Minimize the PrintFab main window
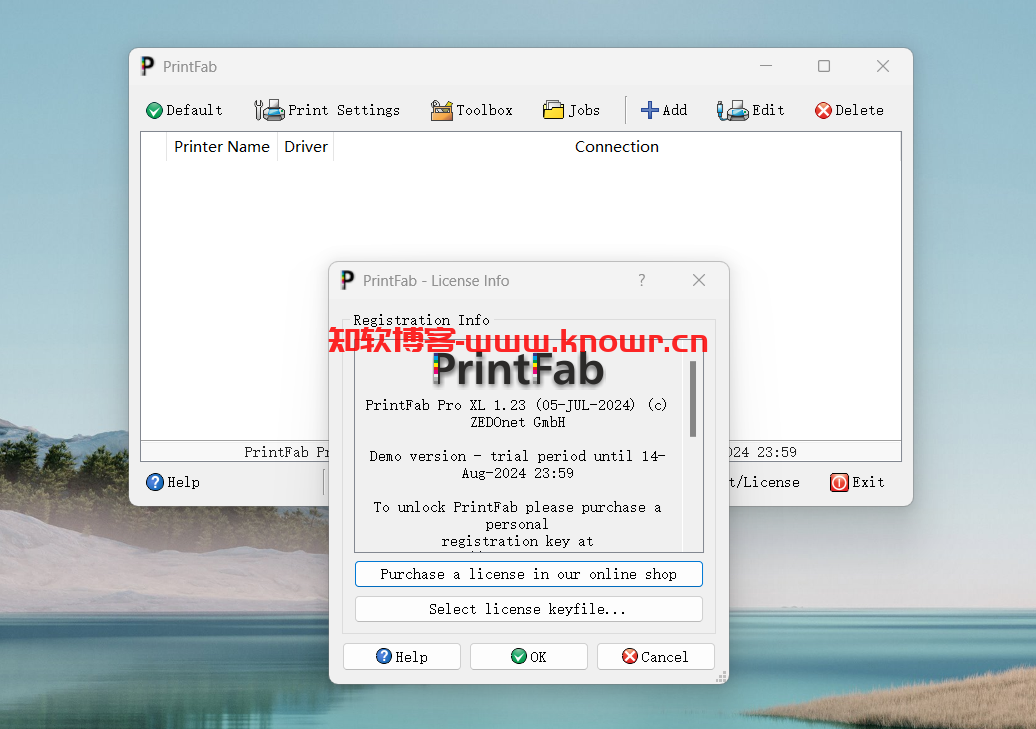This screenshot has height=729, width=1036. 766,66
